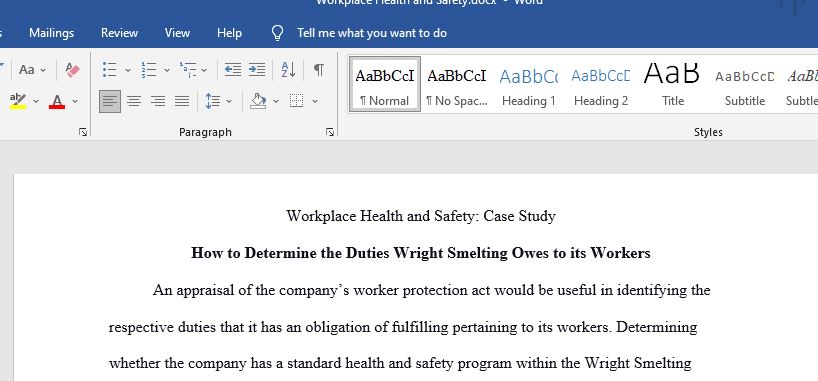Expand the numbering library dropdown

pos(167,70)
